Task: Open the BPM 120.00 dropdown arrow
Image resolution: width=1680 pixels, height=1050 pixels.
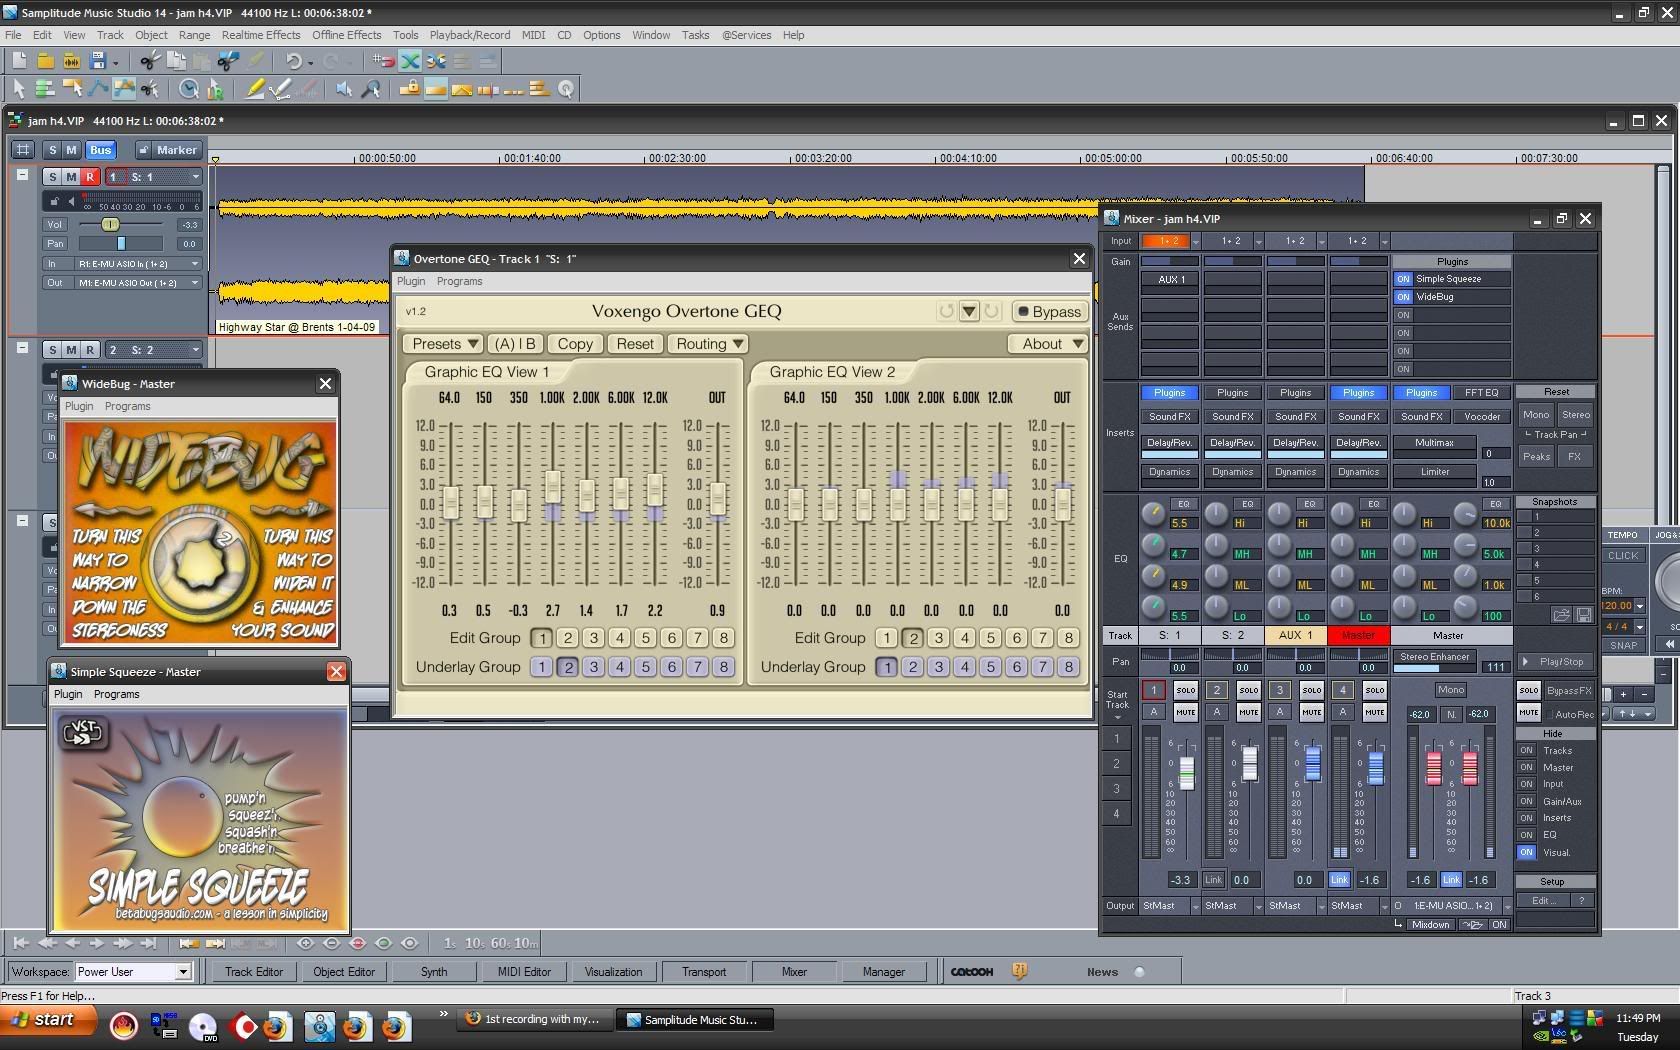Action: 1640,606
